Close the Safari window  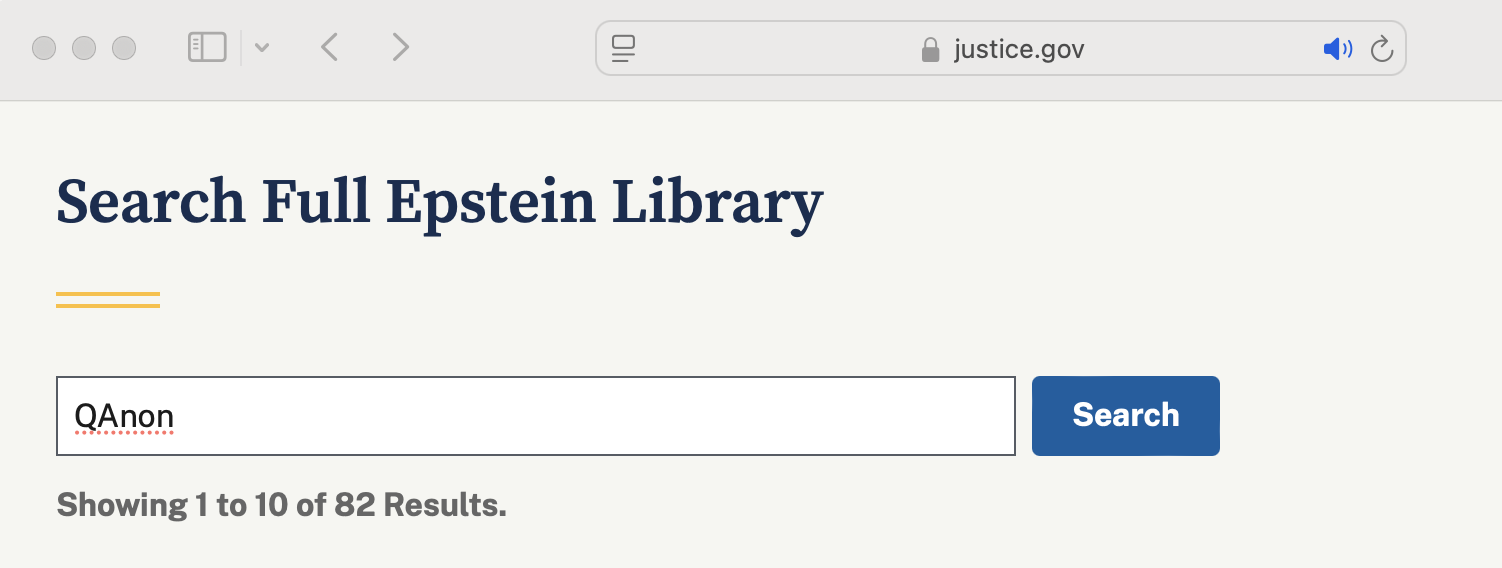pos(44,48)
